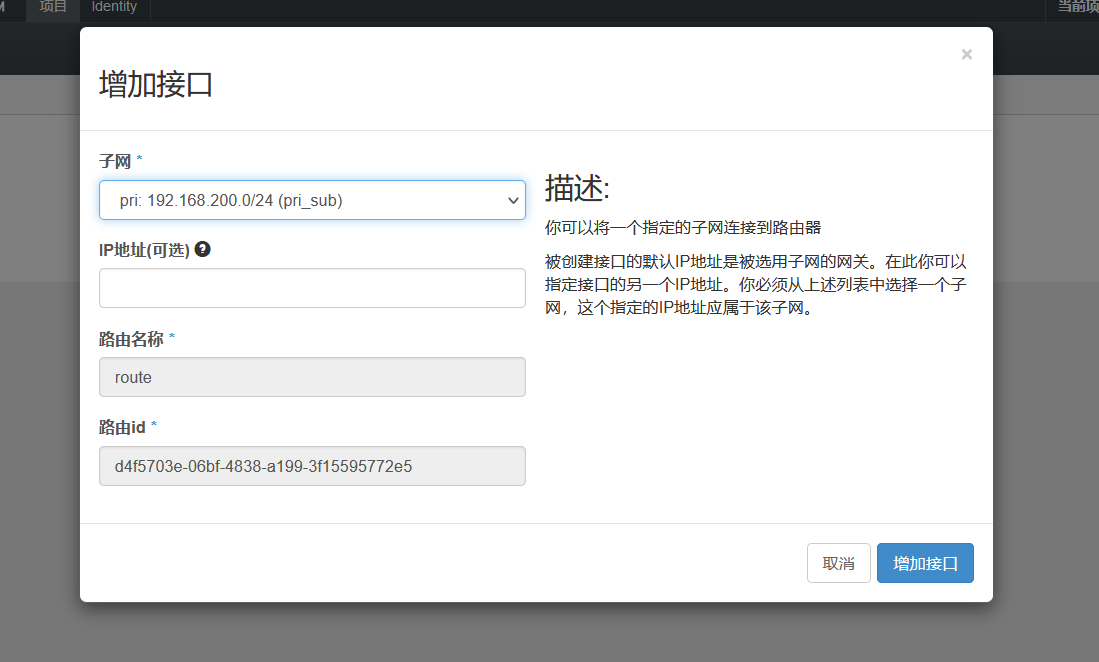Click the 路由名称 field containing route
Viewport: 1099px width, 662px height.
[x=312, y=377]
